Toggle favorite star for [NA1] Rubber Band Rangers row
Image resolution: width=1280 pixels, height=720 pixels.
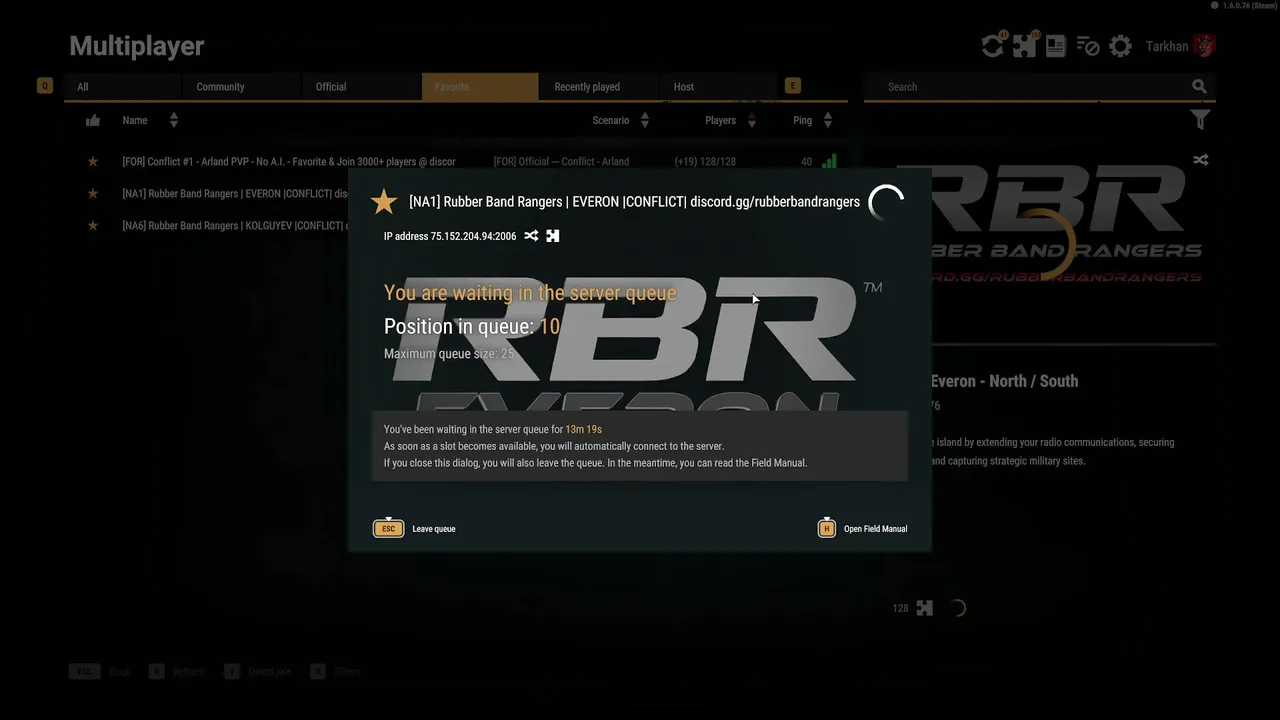click(93, 193)
